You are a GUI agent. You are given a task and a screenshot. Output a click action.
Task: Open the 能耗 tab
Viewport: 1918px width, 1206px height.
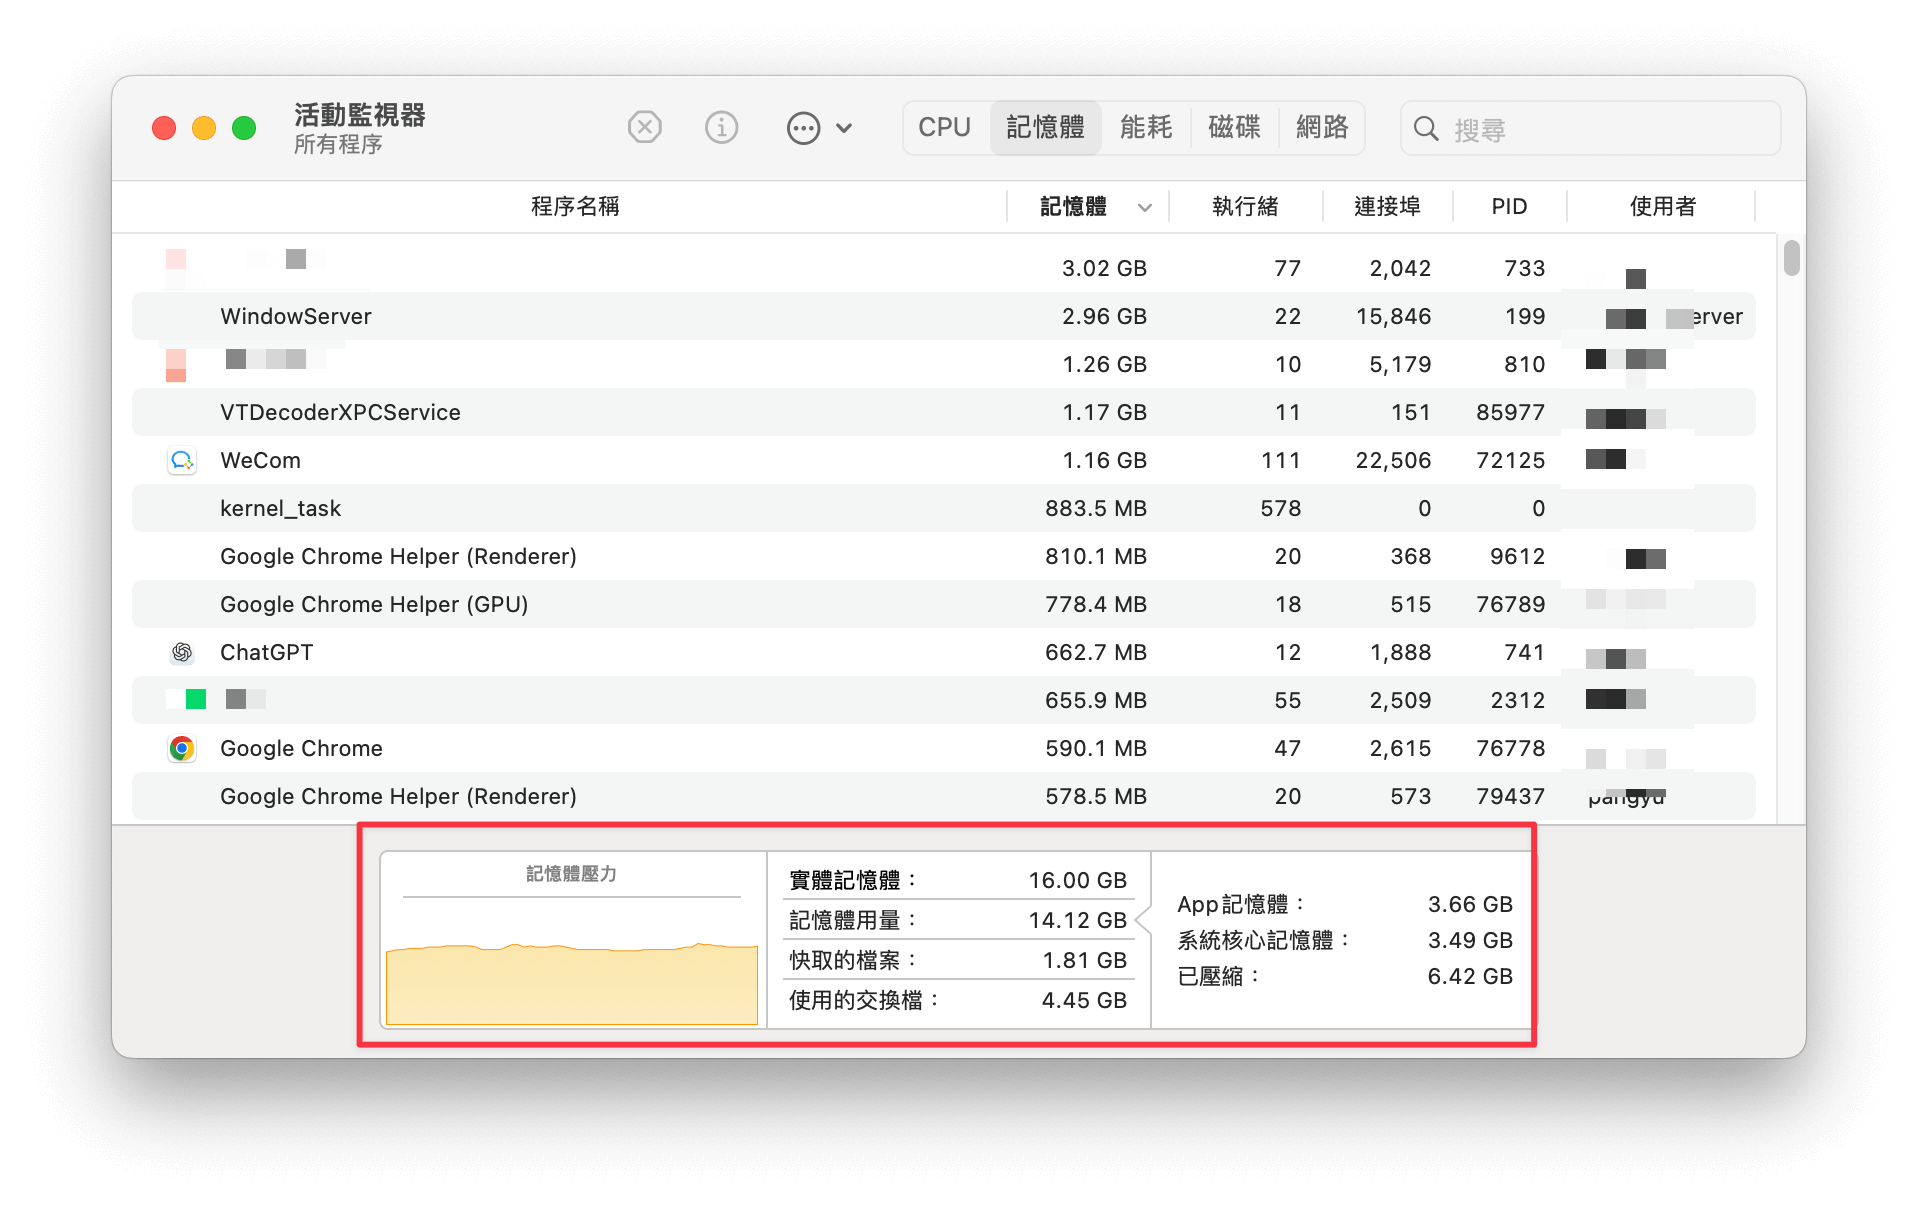[1145, 127]
